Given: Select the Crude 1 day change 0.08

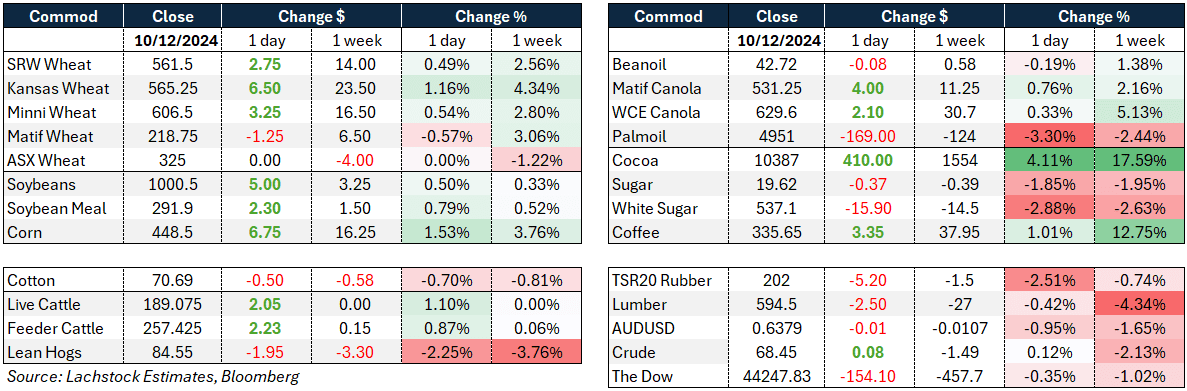Looking at the screenshot, I should click(x=868, y=353).
